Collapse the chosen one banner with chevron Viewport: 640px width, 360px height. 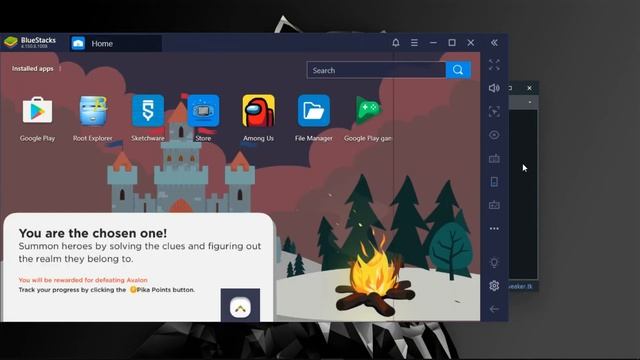click(x=240, y=309)
